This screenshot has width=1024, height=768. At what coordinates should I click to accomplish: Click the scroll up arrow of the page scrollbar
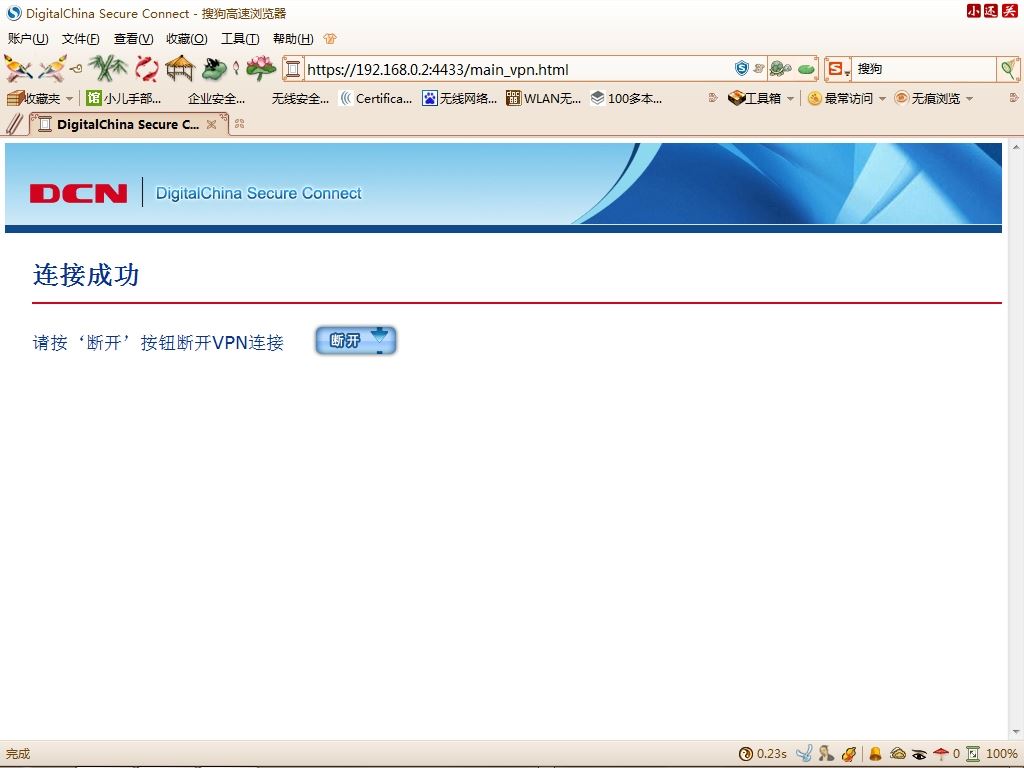point(1016,148)
